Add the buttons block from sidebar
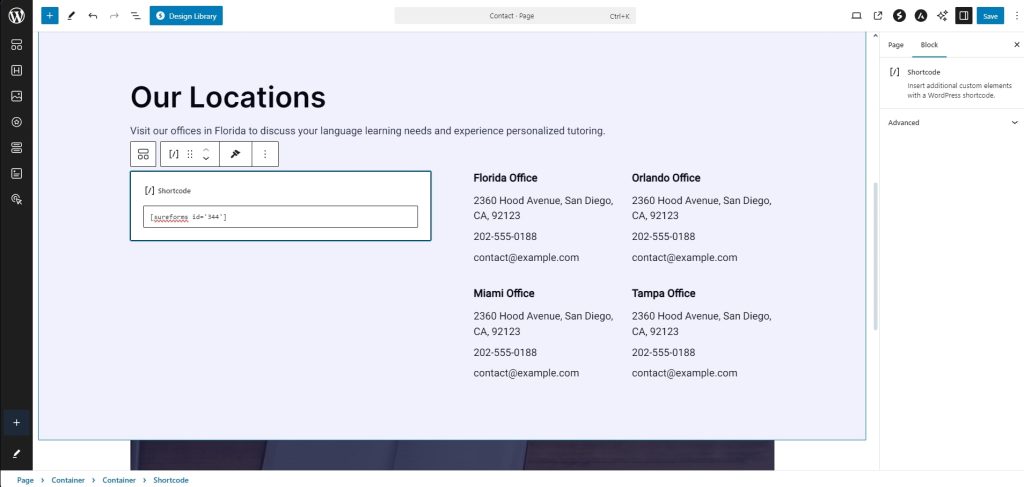 16,148
